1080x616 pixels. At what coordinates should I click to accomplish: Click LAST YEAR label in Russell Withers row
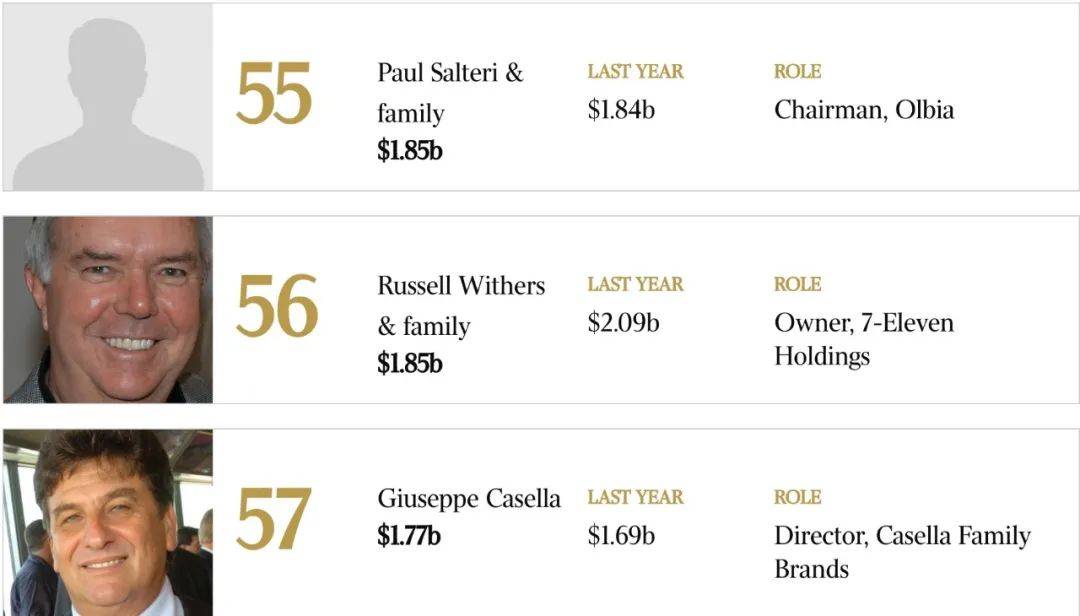coord(636,284)
